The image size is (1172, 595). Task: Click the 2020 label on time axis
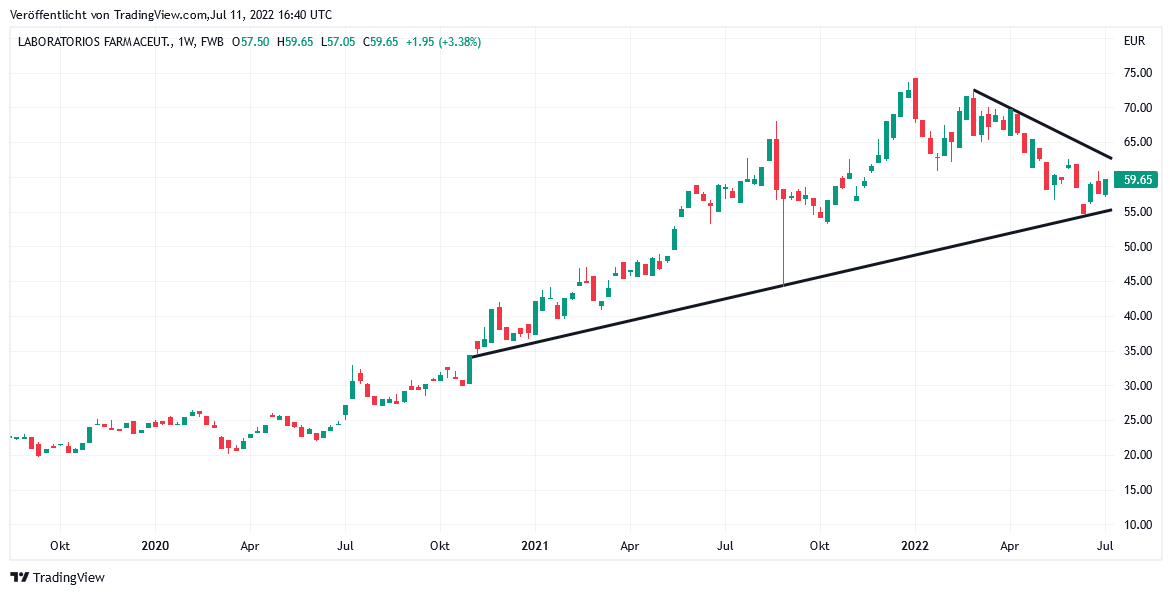point(155,547)
